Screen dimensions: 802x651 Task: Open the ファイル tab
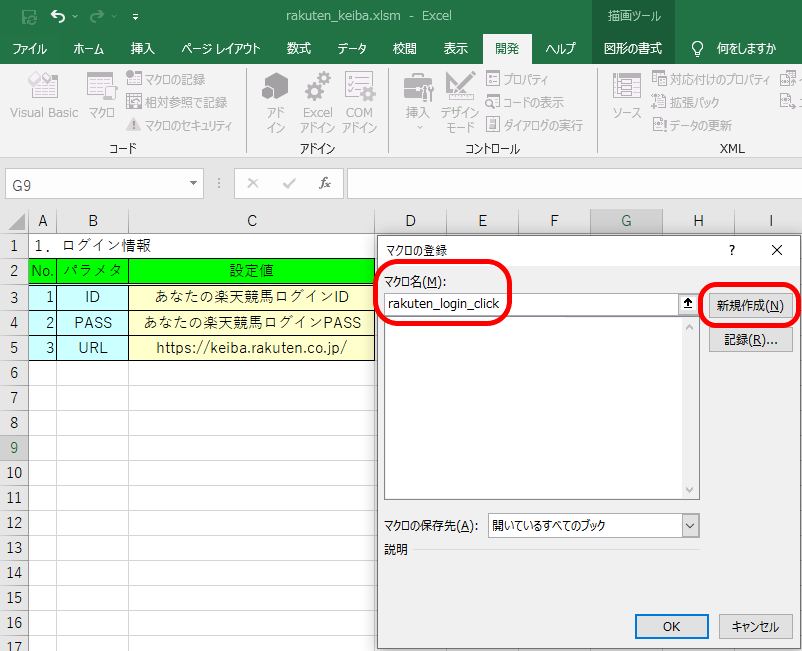[x=30, y=49]
